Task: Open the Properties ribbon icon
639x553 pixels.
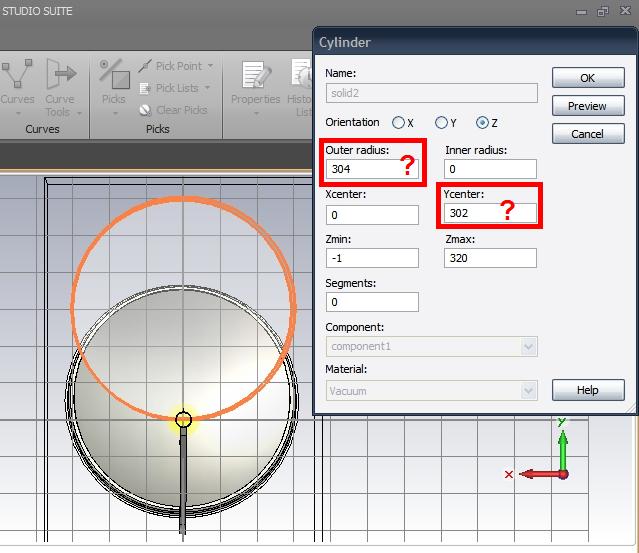Action: [x=256, y=78]
